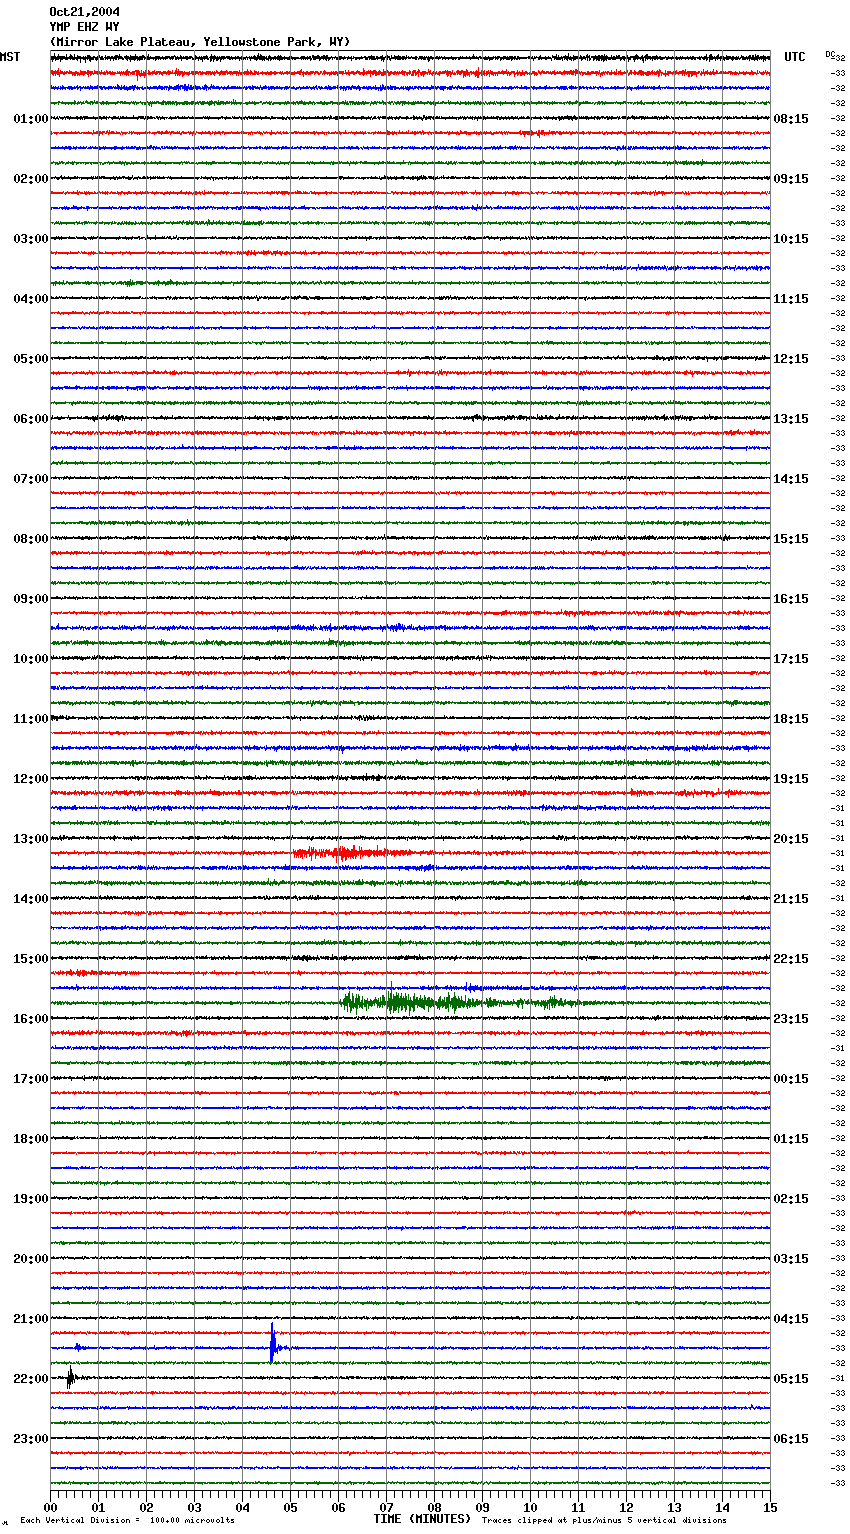Click the MST axis header
Viewport: 850px width, 1534px height.
tap(10, 57)
